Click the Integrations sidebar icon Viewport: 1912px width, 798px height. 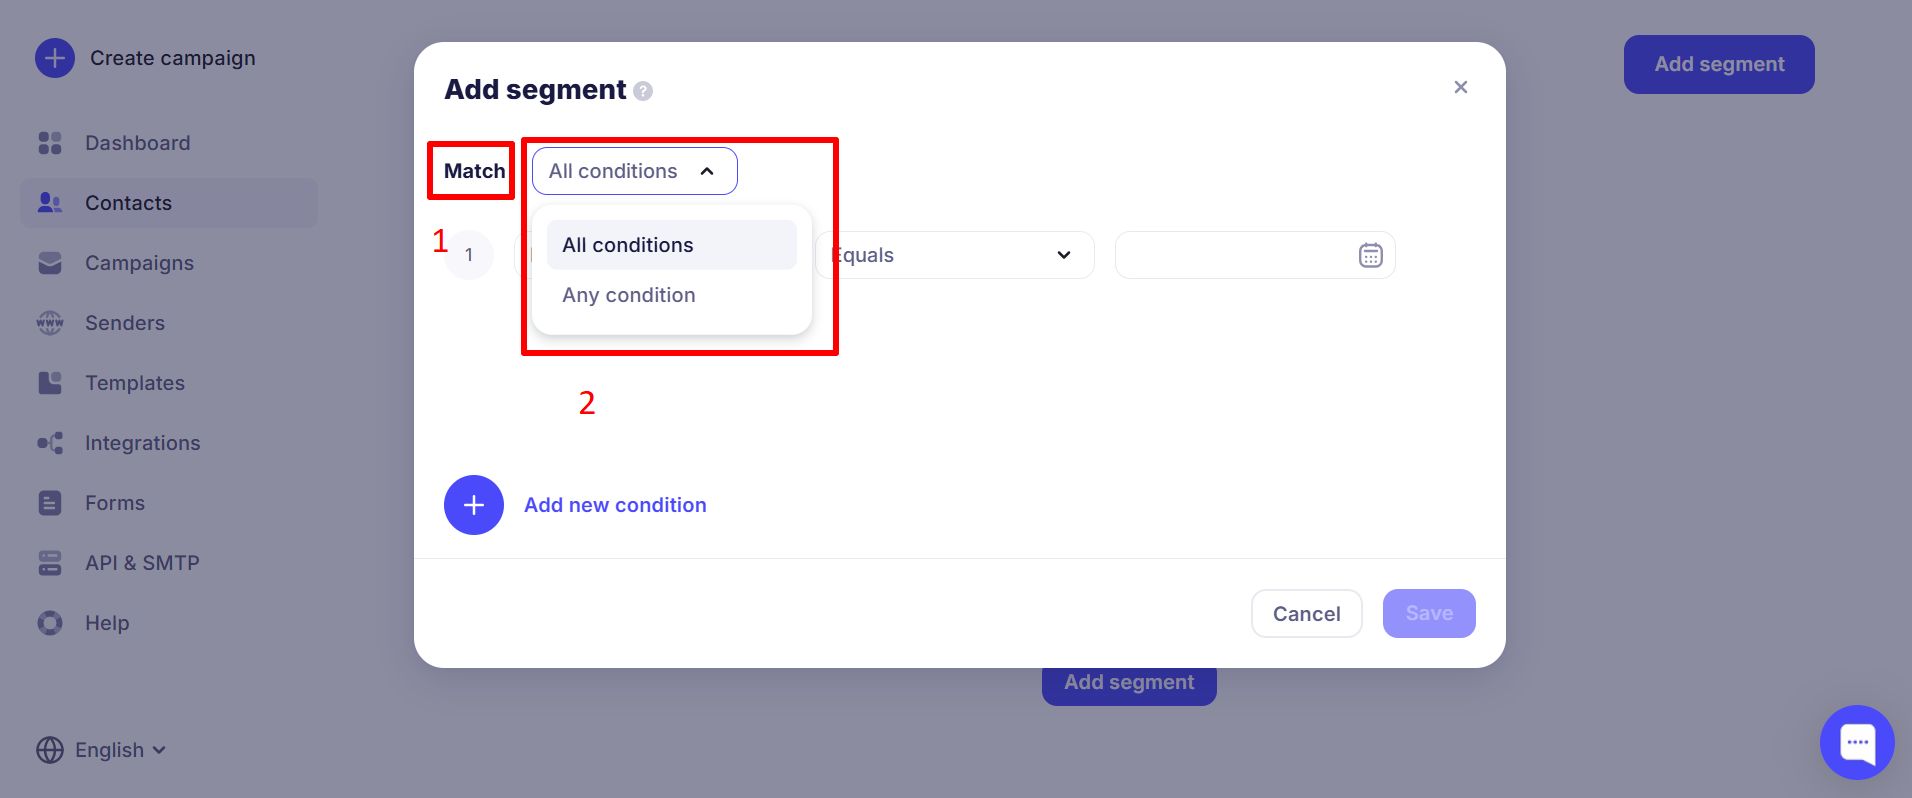click(x=50, y=443)
